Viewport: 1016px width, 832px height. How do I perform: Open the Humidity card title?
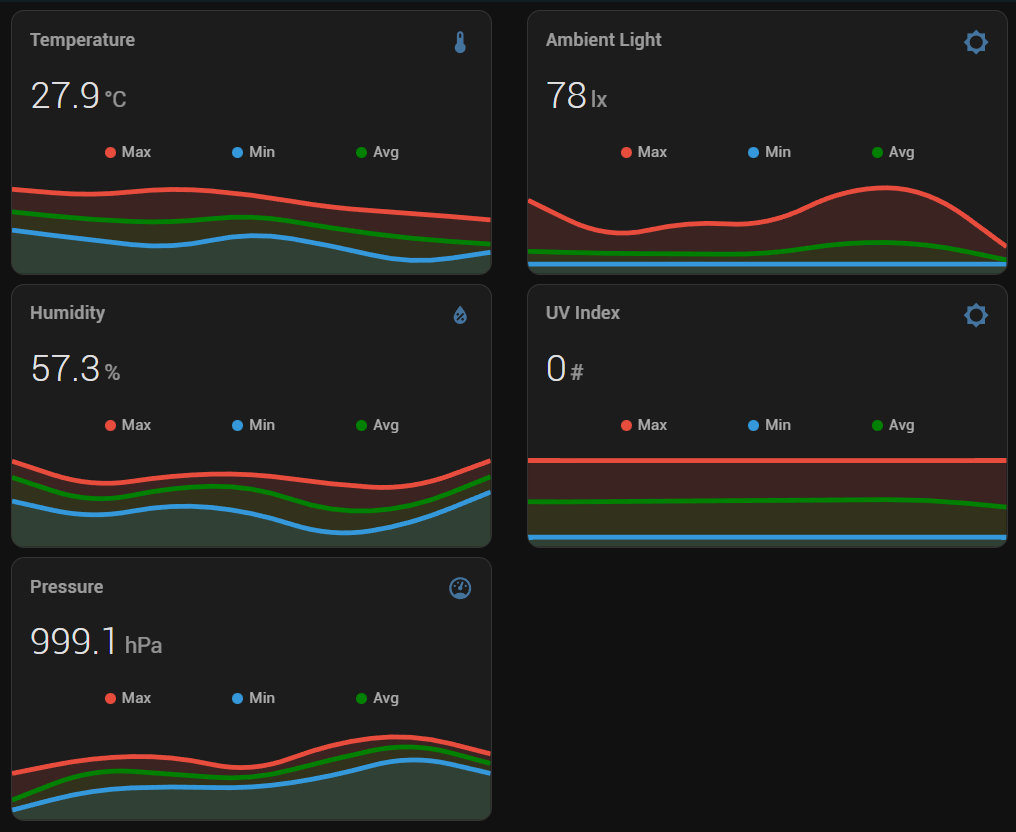(67, 313)
